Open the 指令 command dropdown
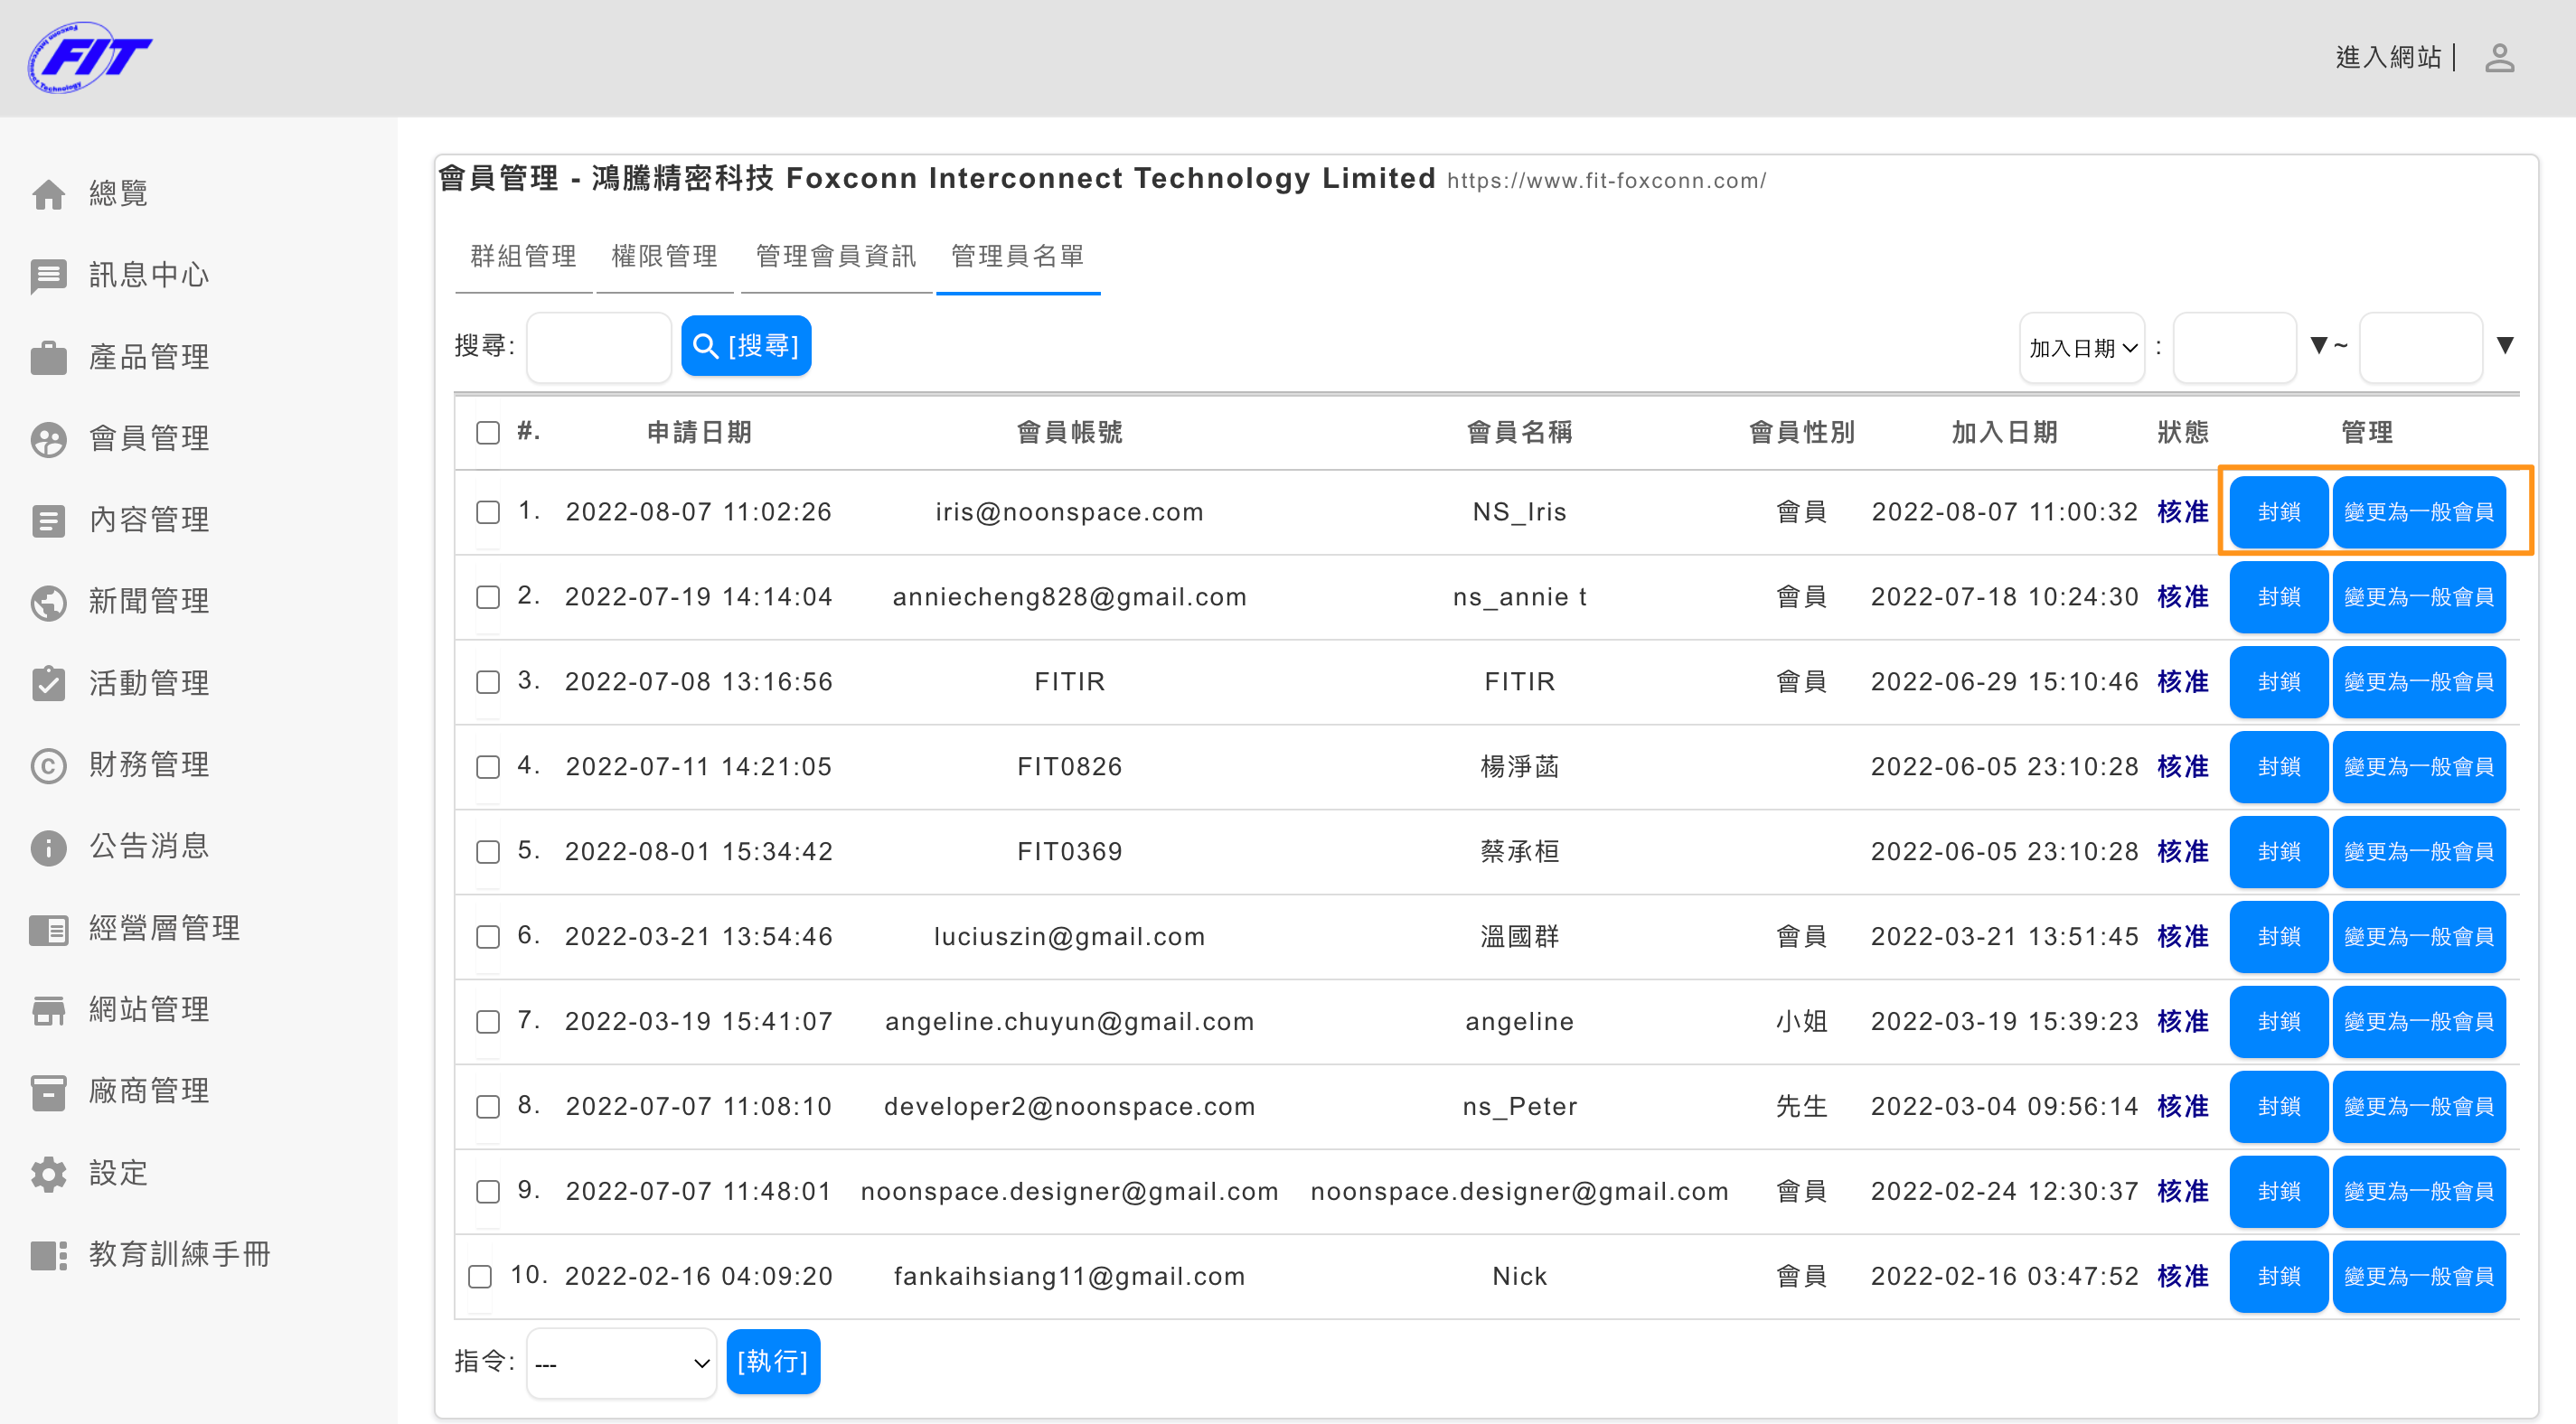This screenshot has height=1424, width=2576. (x=621, y=1362)
